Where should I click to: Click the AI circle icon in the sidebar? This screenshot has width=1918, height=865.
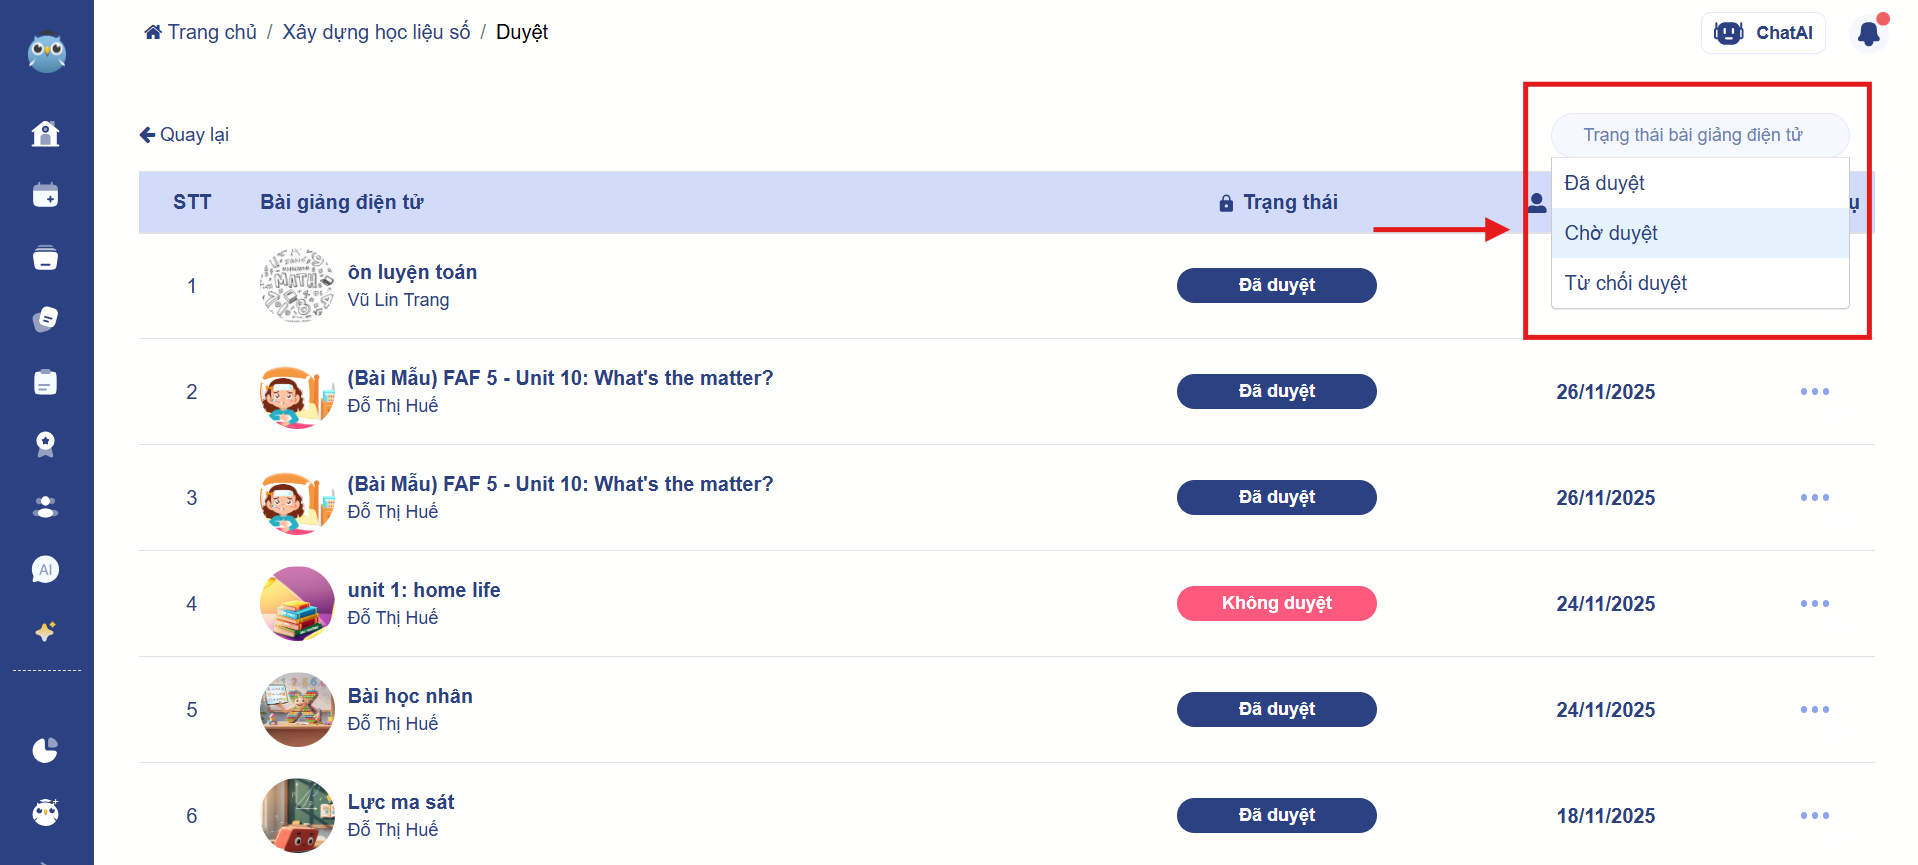[x=45, y=569]
